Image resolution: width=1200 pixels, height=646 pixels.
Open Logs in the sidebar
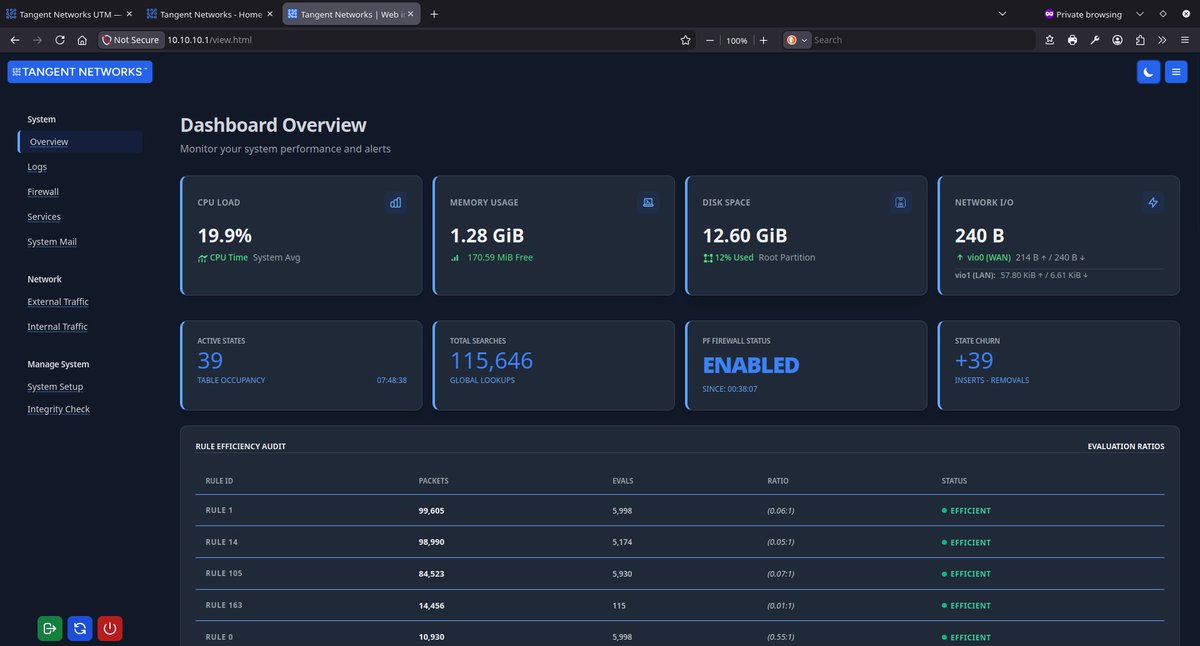pyautogui.click(x=37, y=167)
